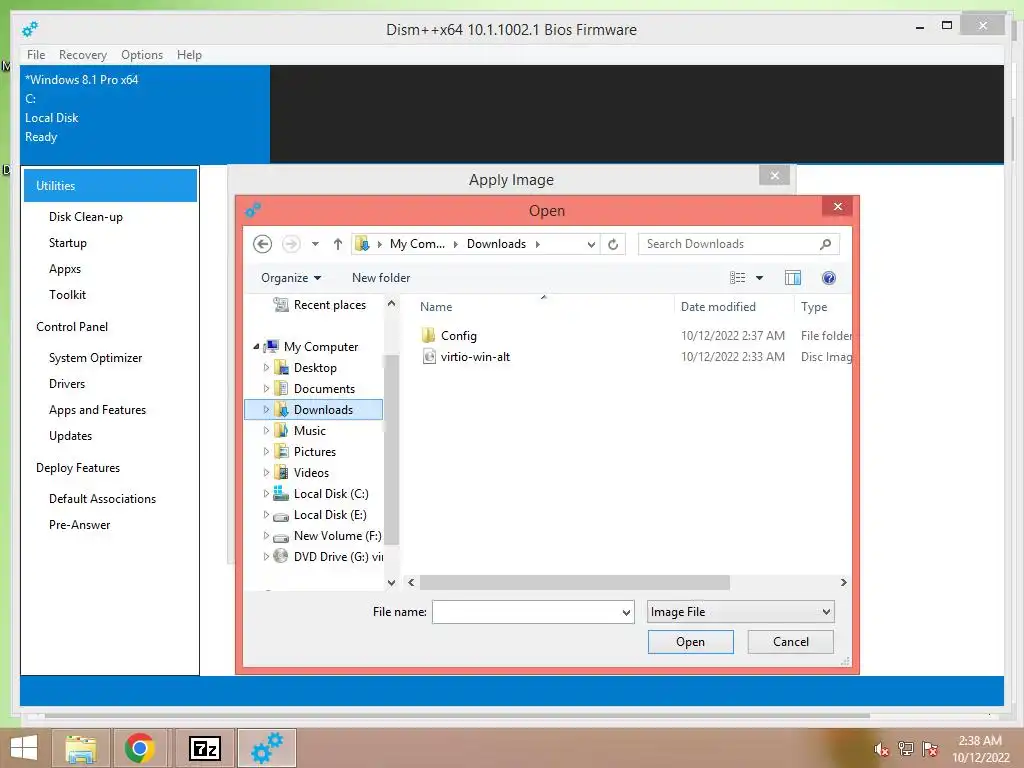This screenshot has width=1024, height=768.
Task: Click the File name input field
Action: [x=526, y=612]
